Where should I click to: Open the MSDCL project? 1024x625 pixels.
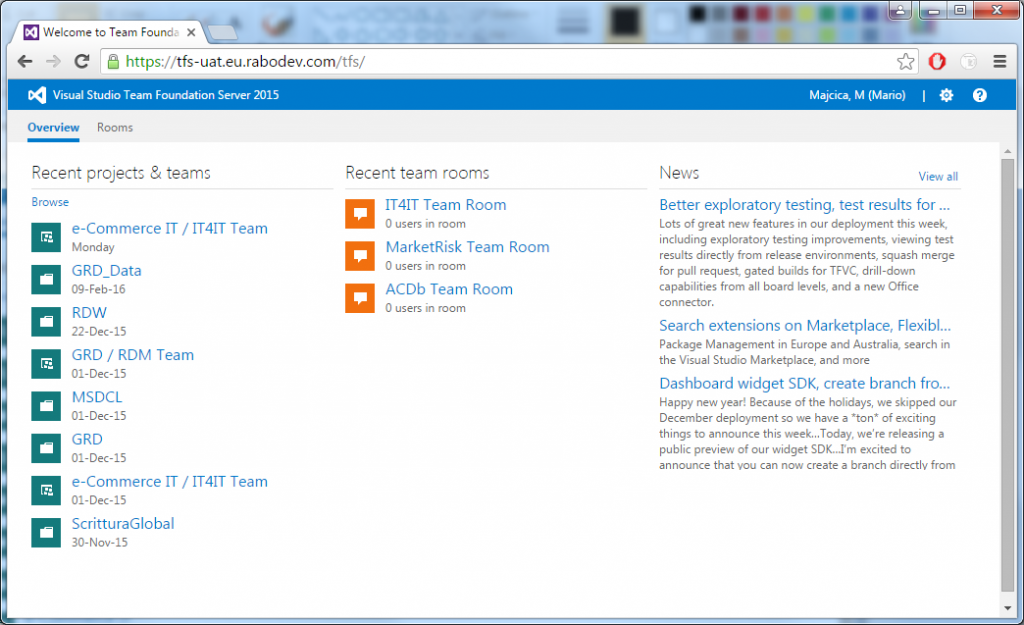(x=97, y=397)
